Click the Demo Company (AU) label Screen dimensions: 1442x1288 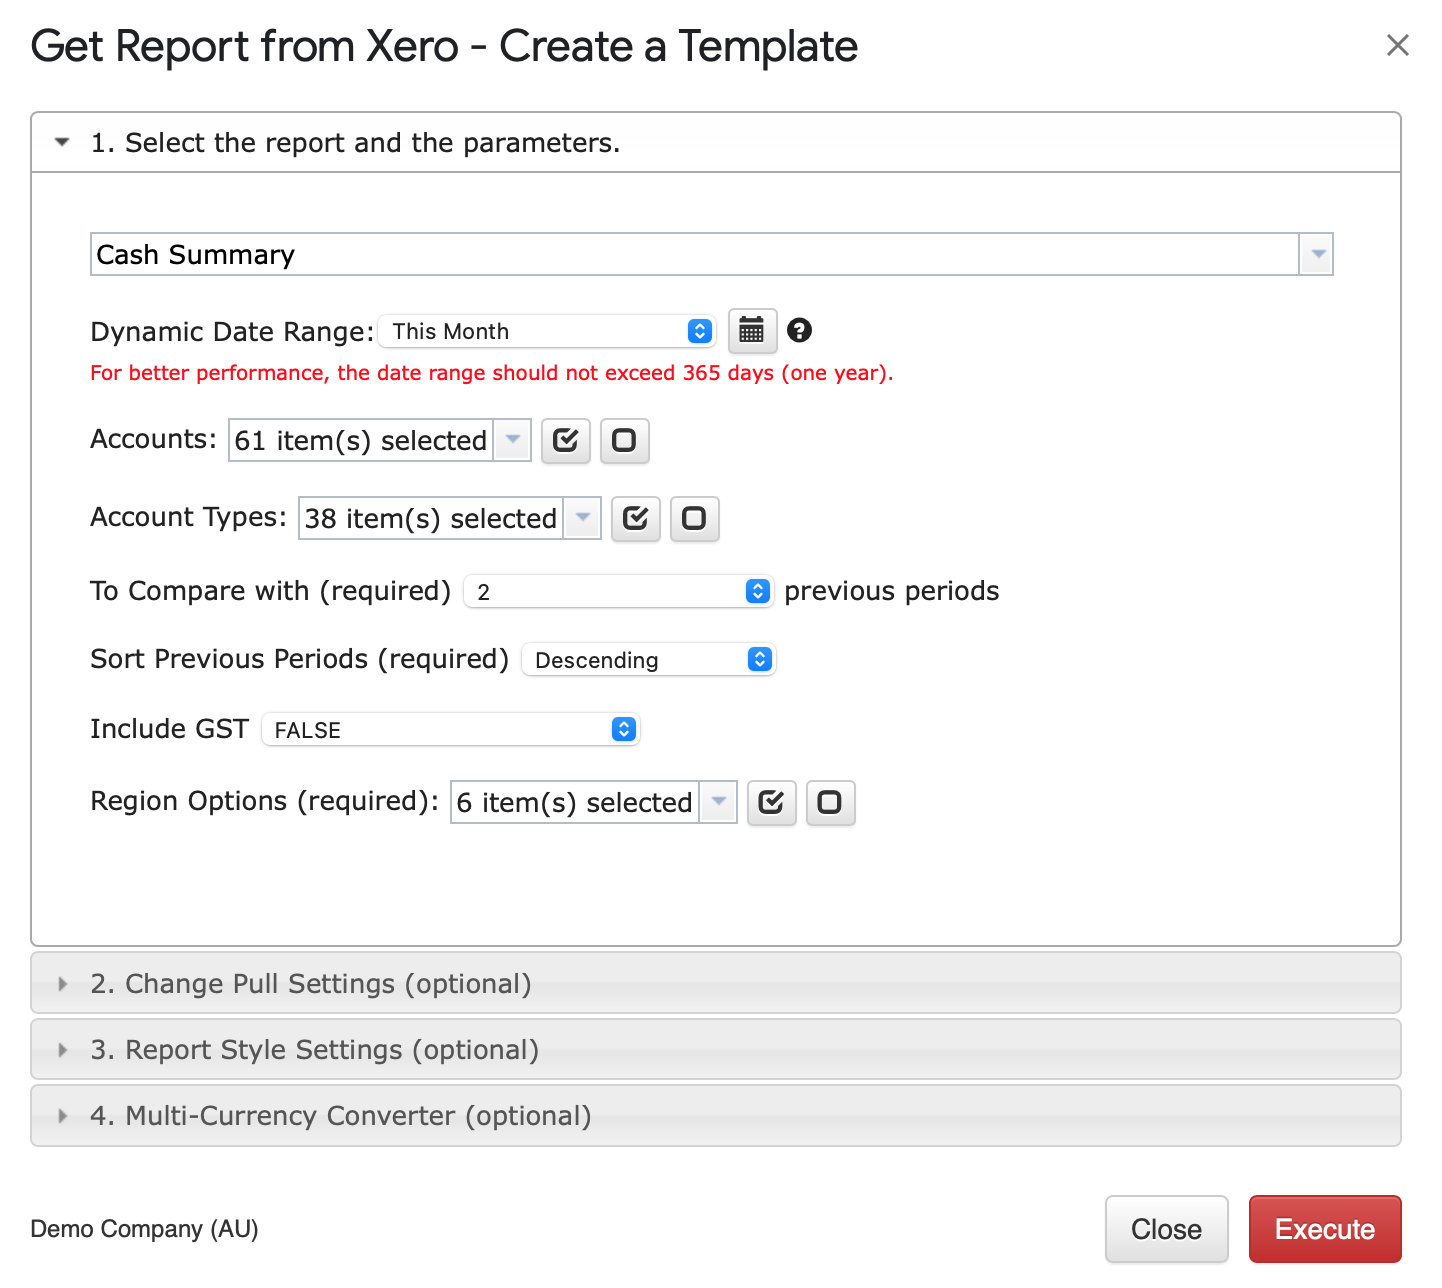tap(145, 1229)
